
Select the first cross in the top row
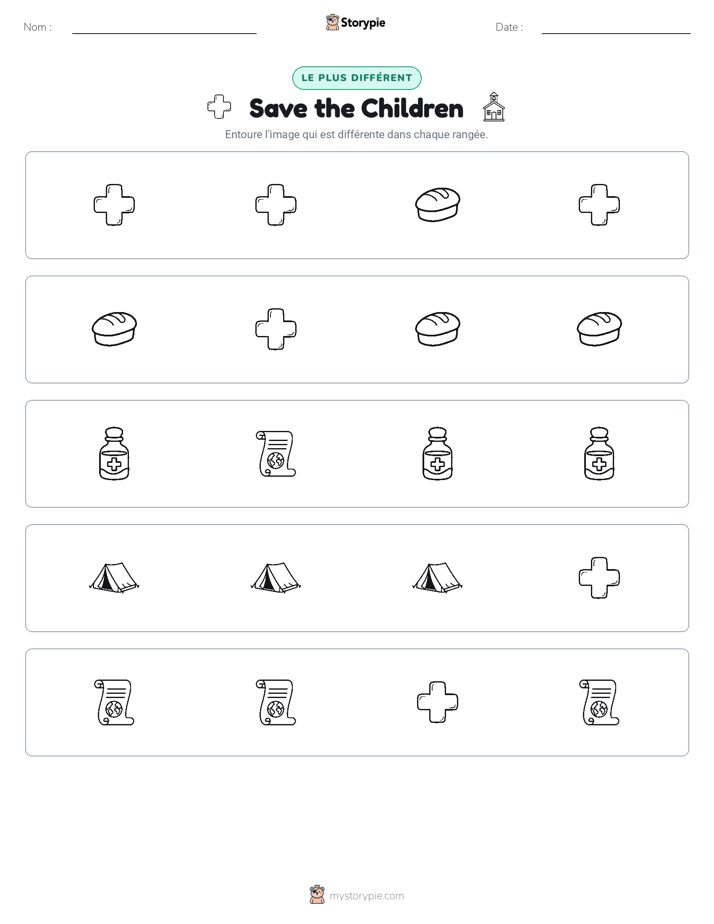pos(114,204)
